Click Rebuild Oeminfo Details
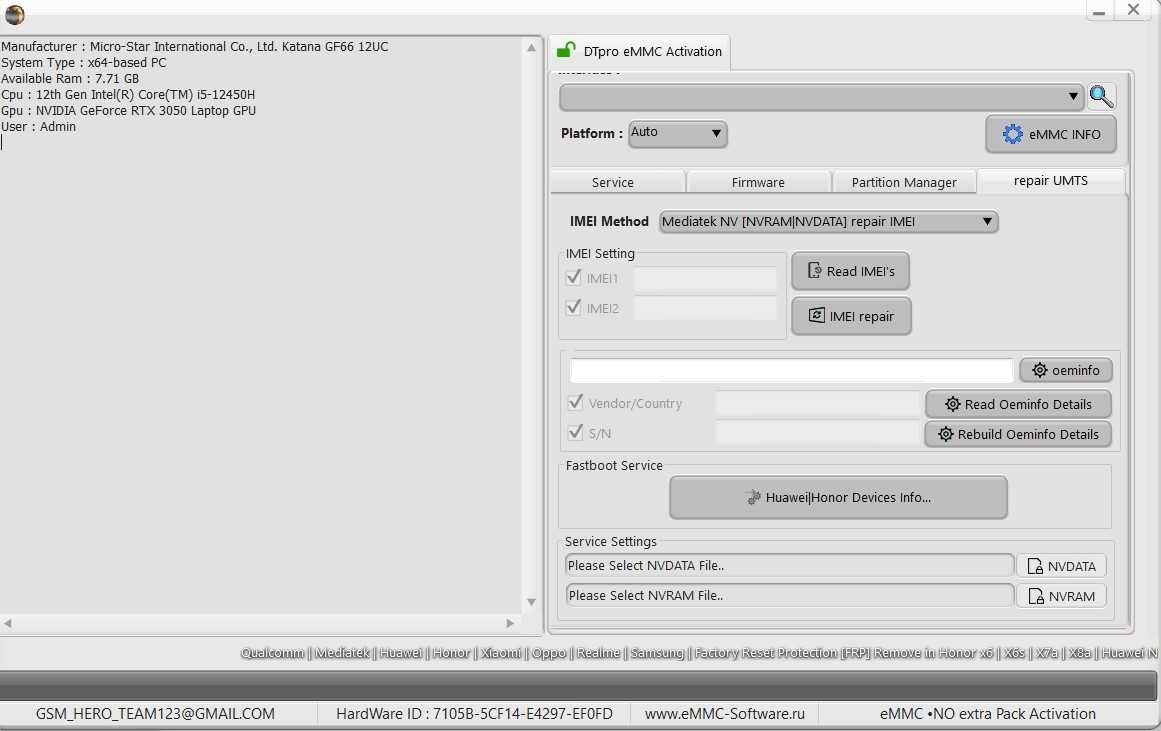Screen dimensions: 1161x731 (x=1018, y=434)
